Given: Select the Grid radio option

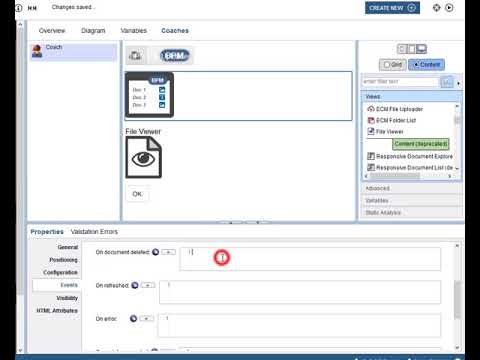Looking at the screenshot, I should [x=393, y=65].
